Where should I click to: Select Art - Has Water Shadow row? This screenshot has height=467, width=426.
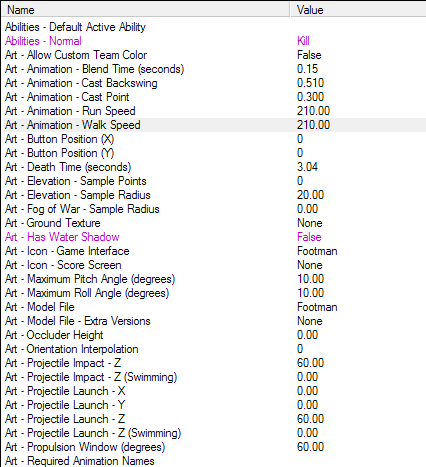click(x=214, y=237)
